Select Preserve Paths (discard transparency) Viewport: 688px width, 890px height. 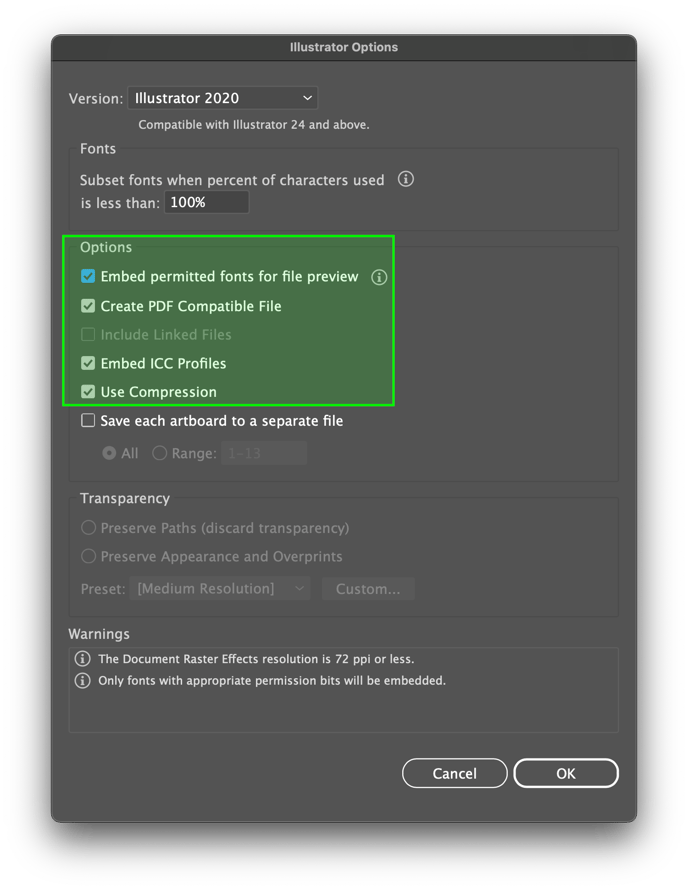pos(89,528)
